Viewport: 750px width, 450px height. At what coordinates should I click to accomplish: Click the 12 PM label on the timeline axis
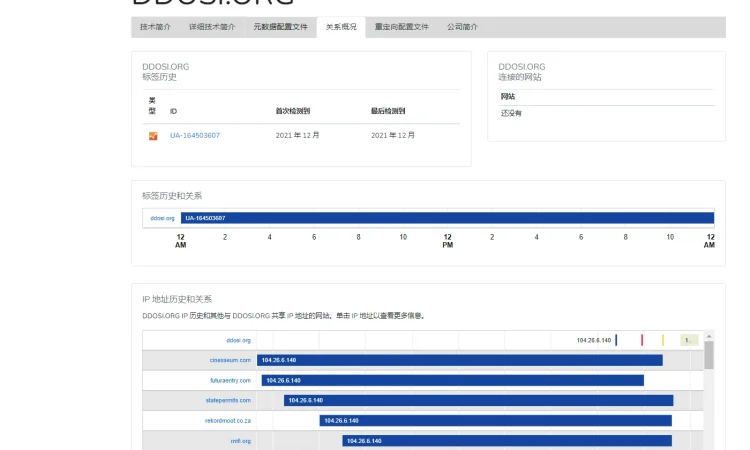(x=447, y=241)
